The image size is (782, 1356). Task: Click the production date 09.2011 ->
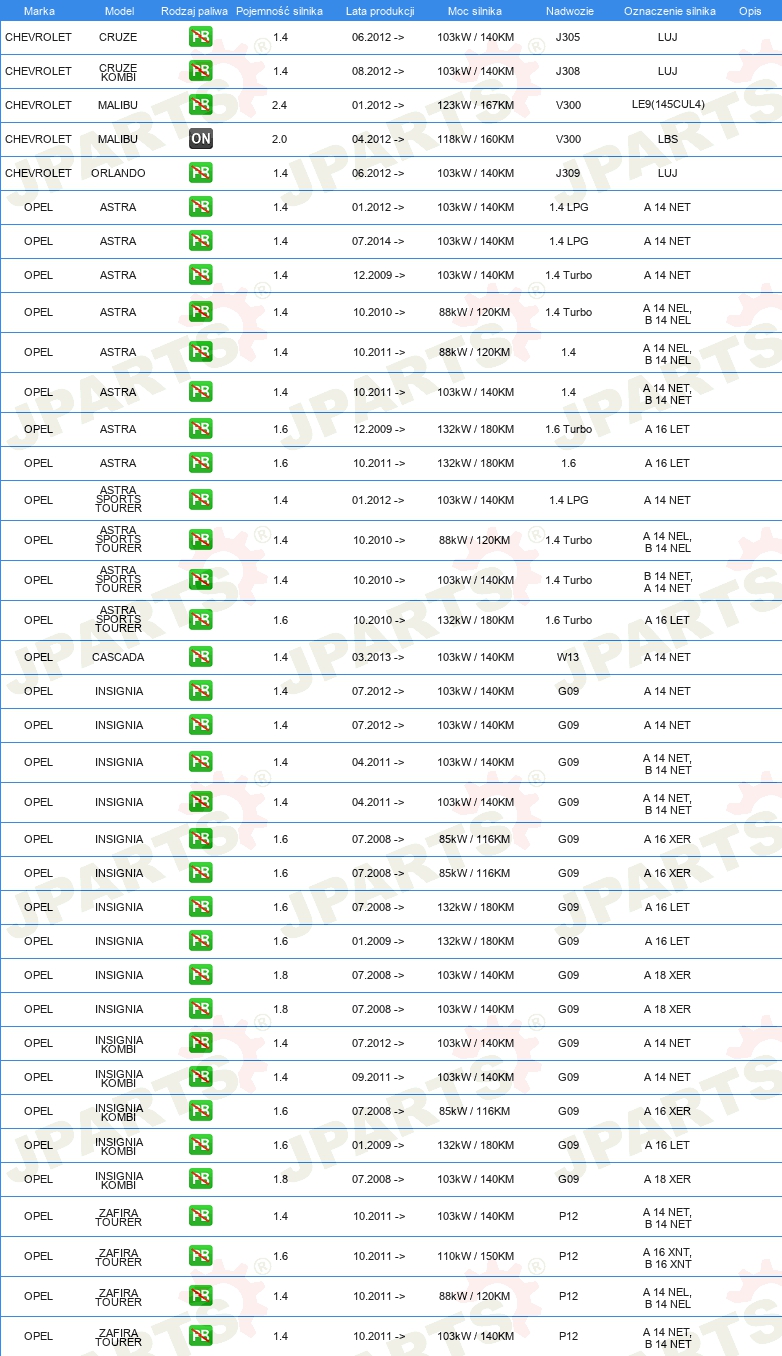coord(379,1077)
